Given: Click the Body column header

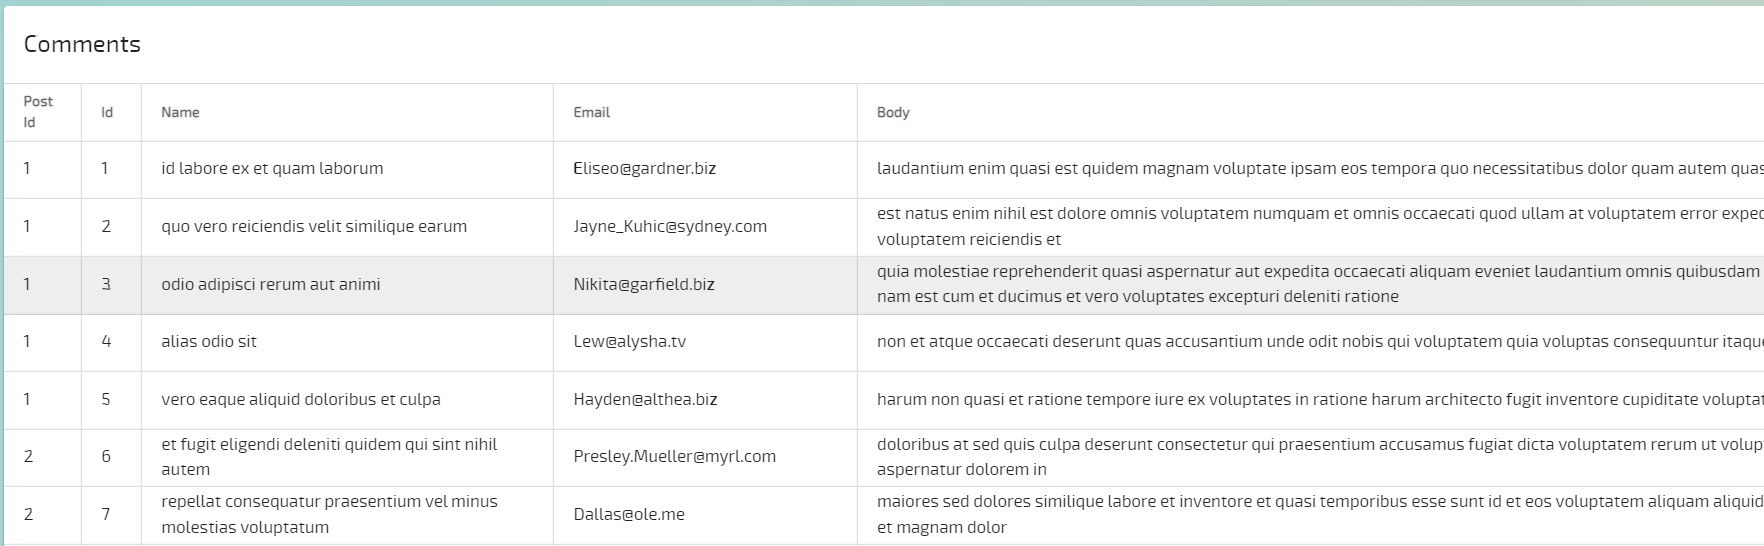Looking at the screenshot, I should 893,112.
